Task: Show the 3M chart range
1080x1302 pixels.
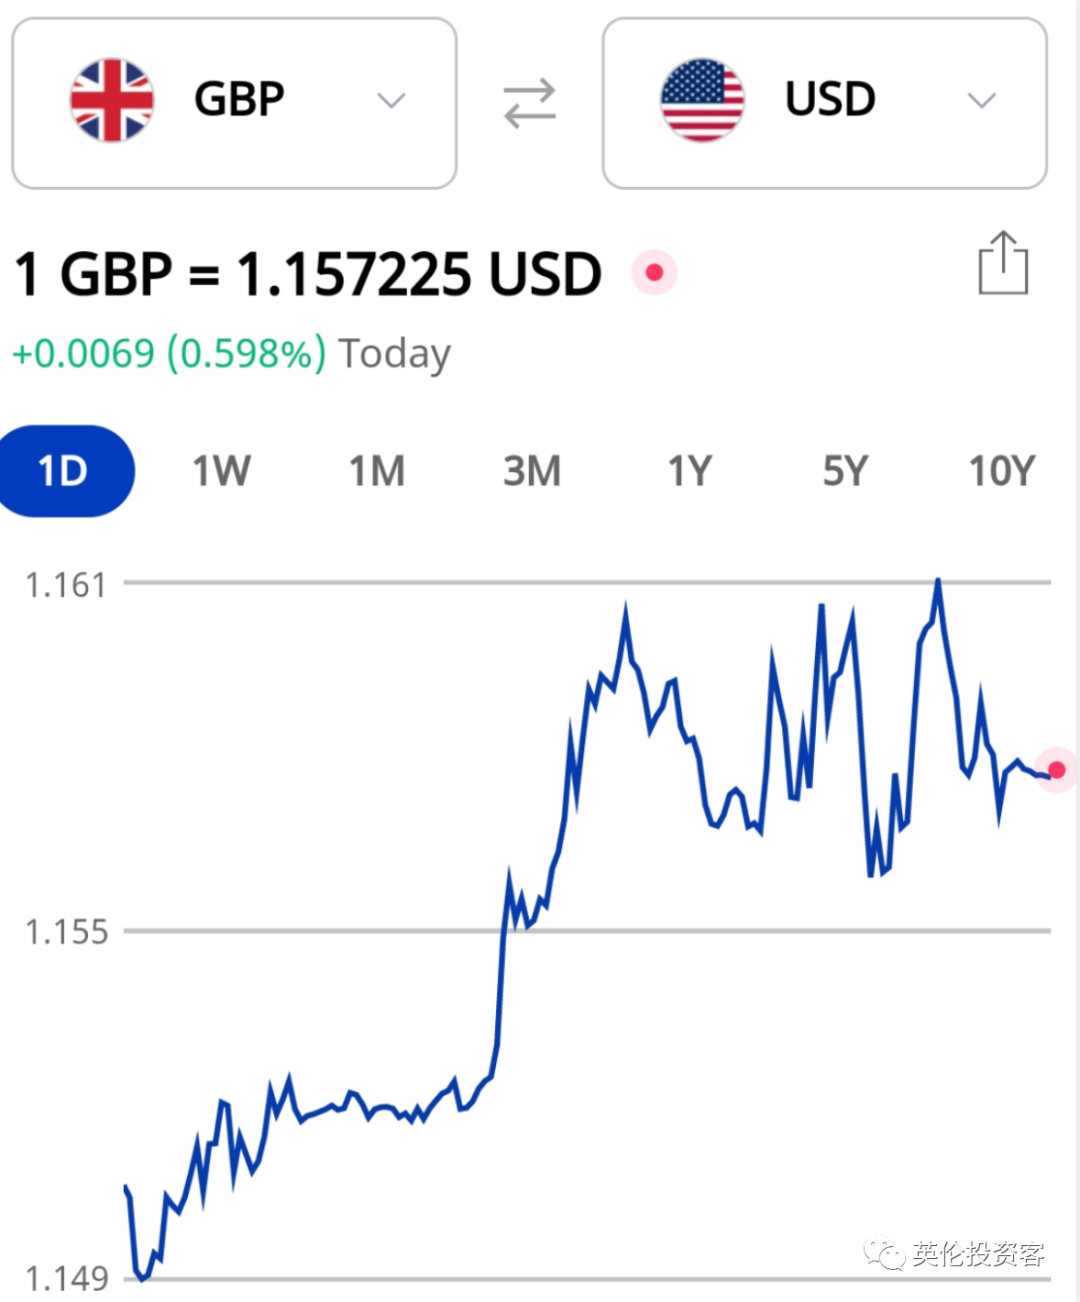Action: coord(532,471)
